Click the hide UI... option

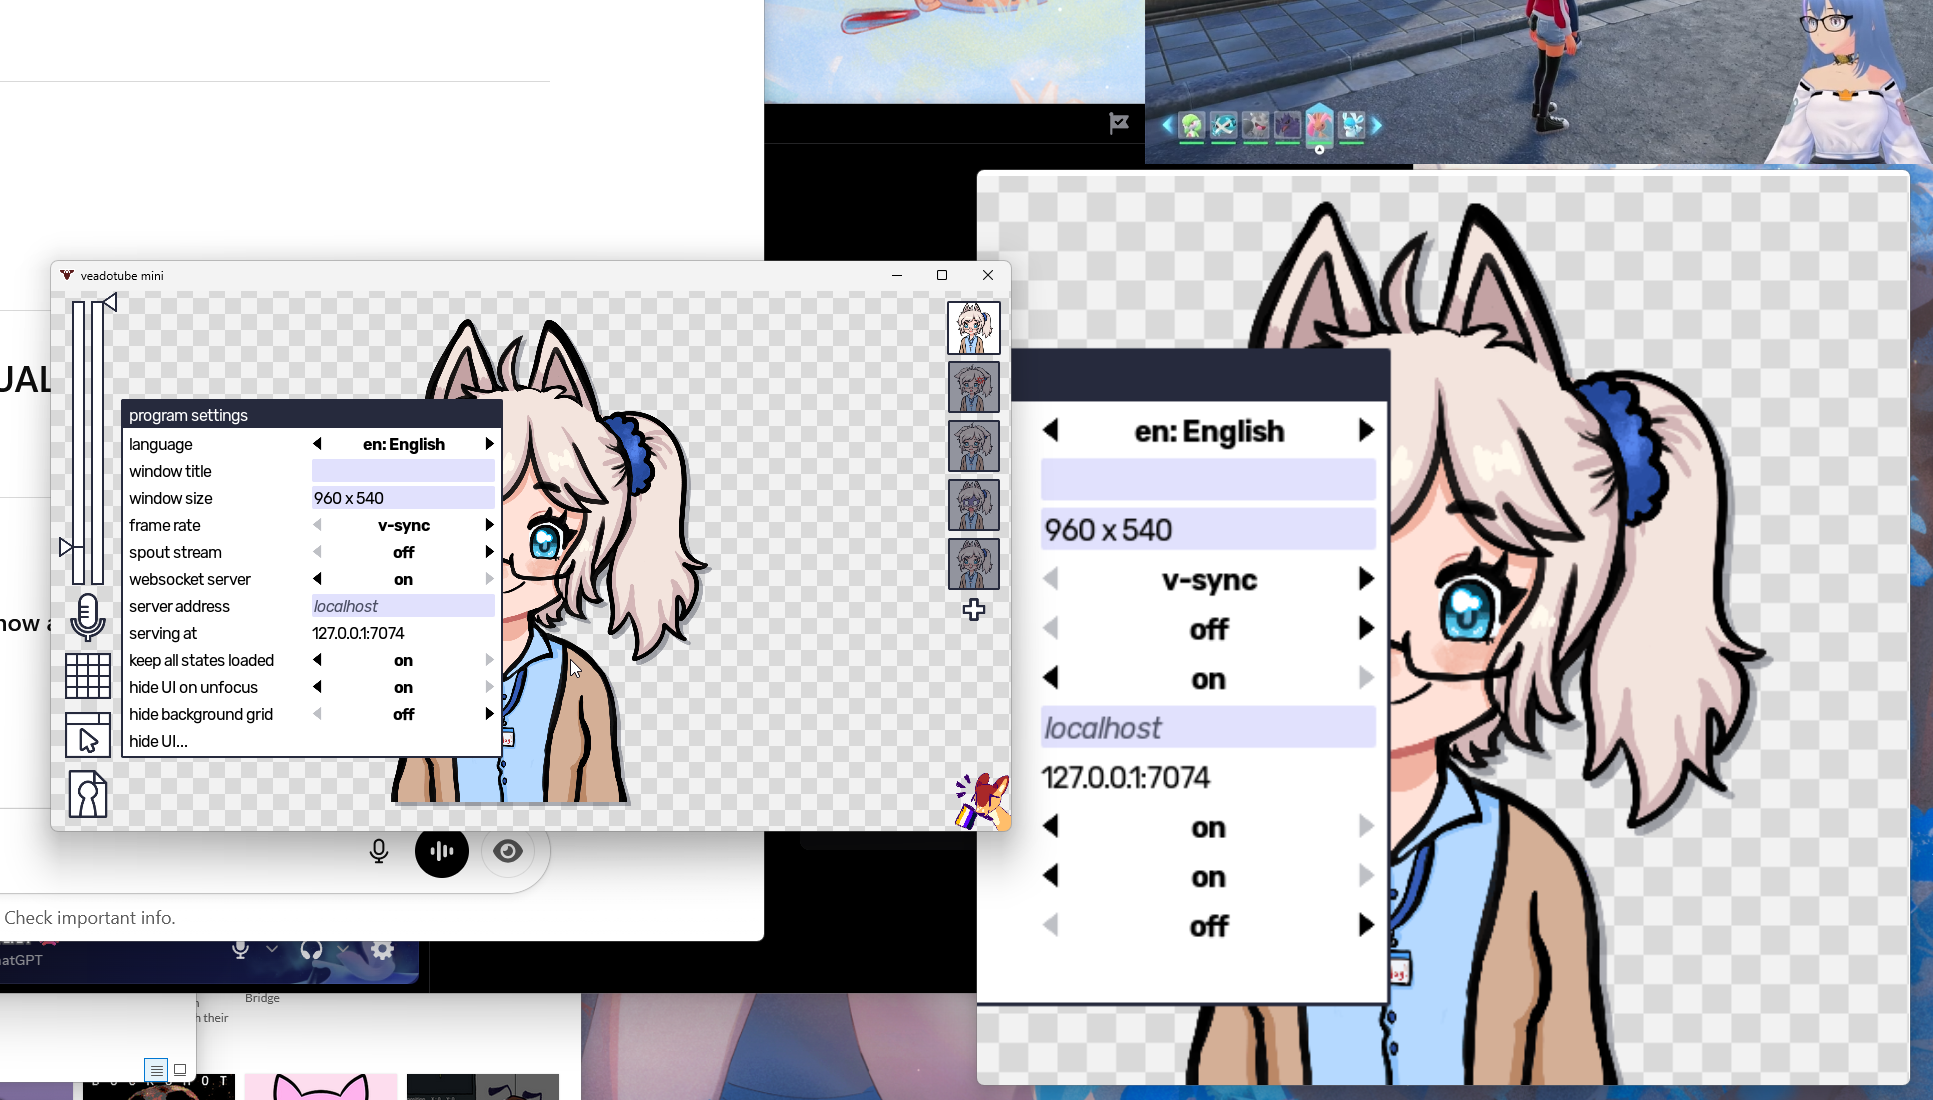pyautogui.click(x=158, y=741)
